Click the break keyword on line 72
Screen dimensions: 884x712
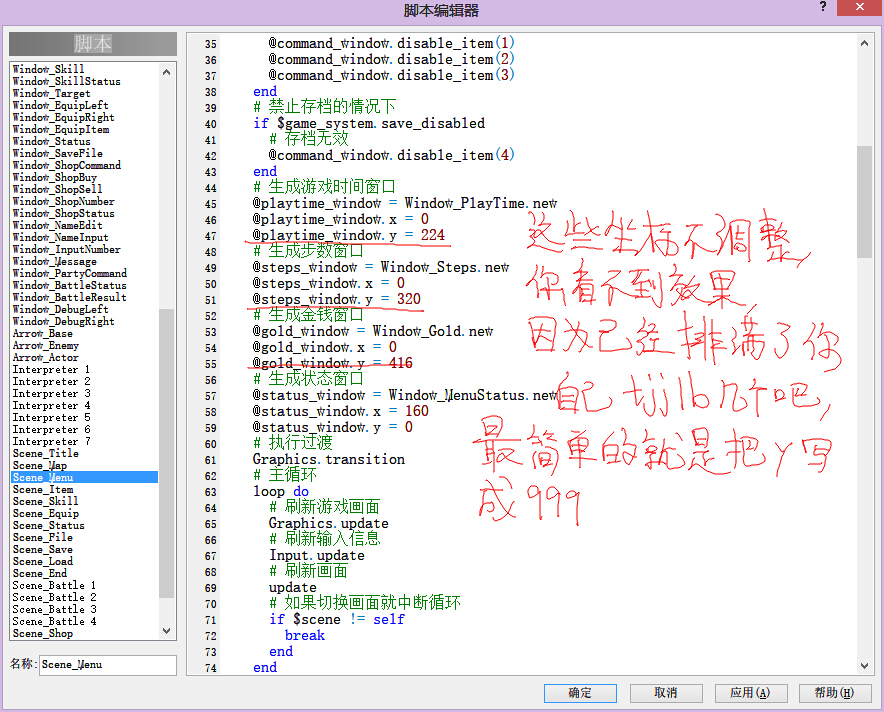click(305, 635)
